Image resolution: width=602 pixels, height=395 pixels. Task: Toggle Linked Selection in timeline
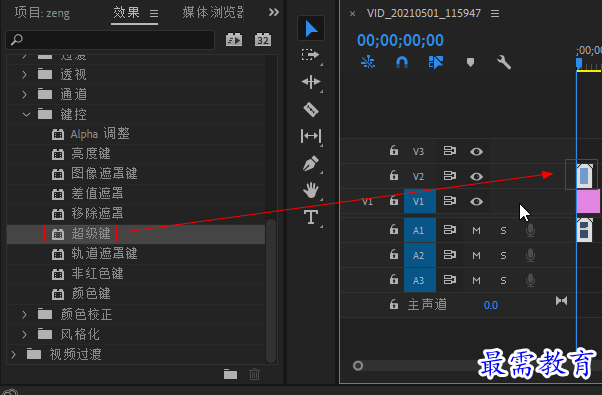click(436, 62)
